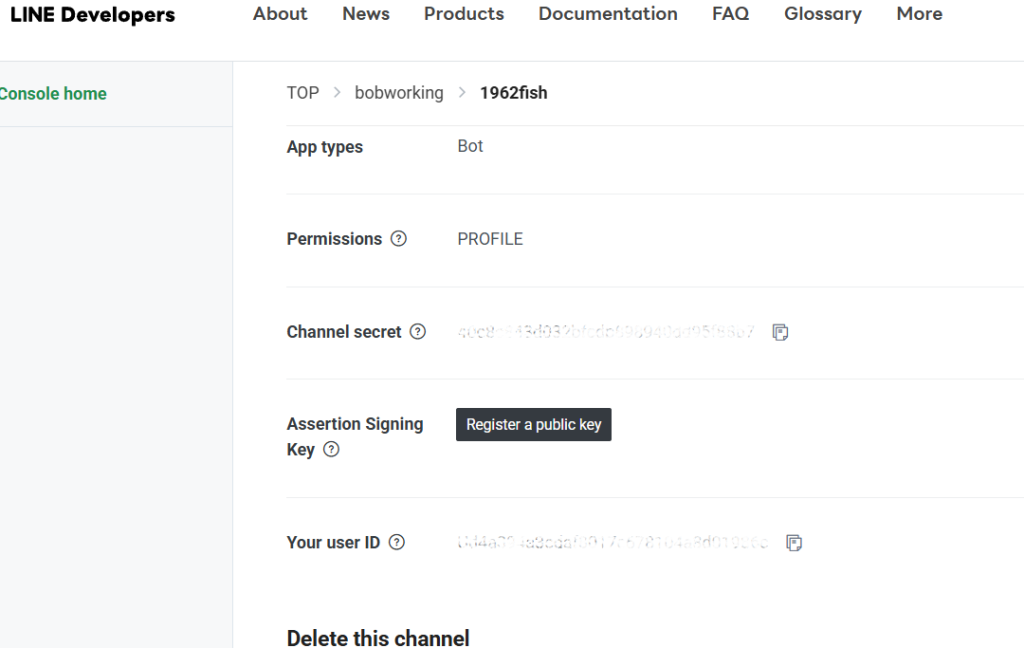The image size is (1024, 648).
Task: Open help icon beside Permissions
Action: [398, 239]
